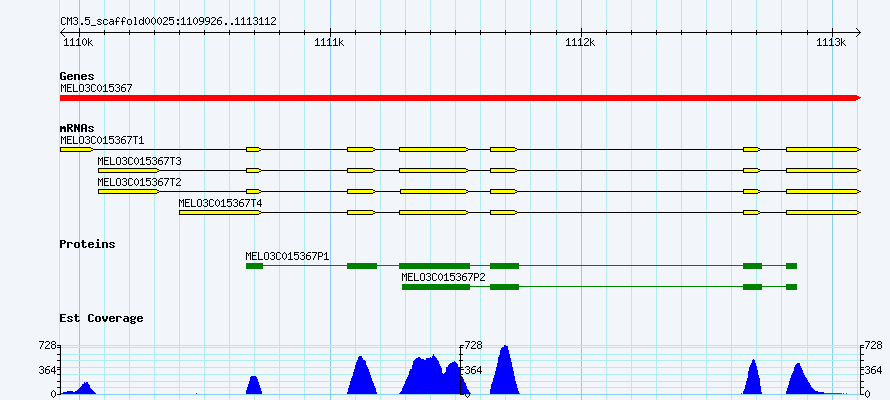Open the MELO3C015367T2 transcript label
This screenshot has width=890, height=400.
[x=140, y=182]
